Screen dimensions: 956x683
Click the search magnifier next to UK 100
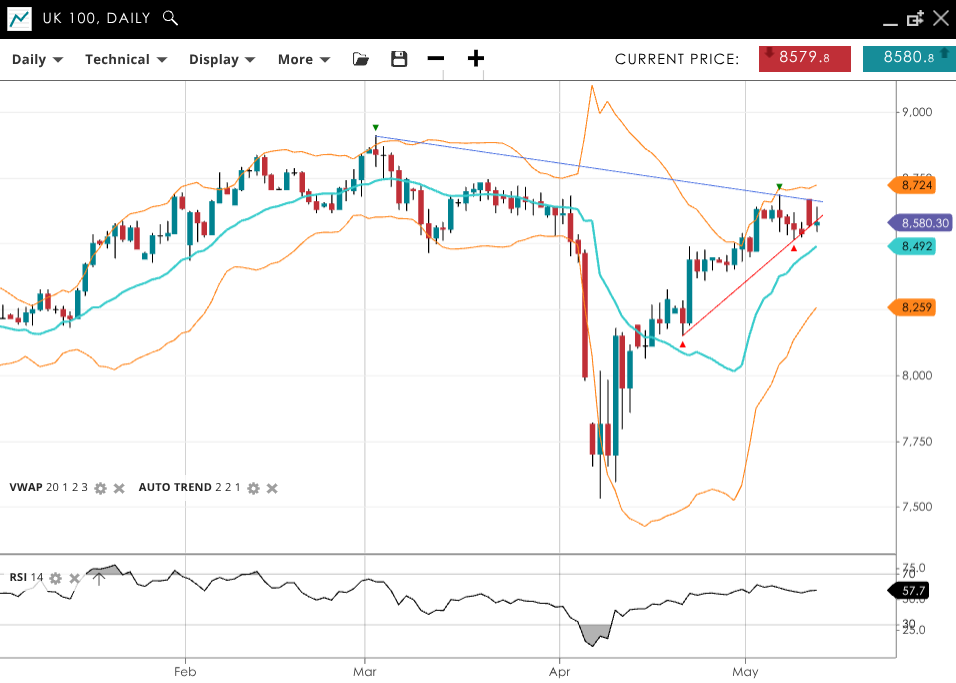point(170,18)
